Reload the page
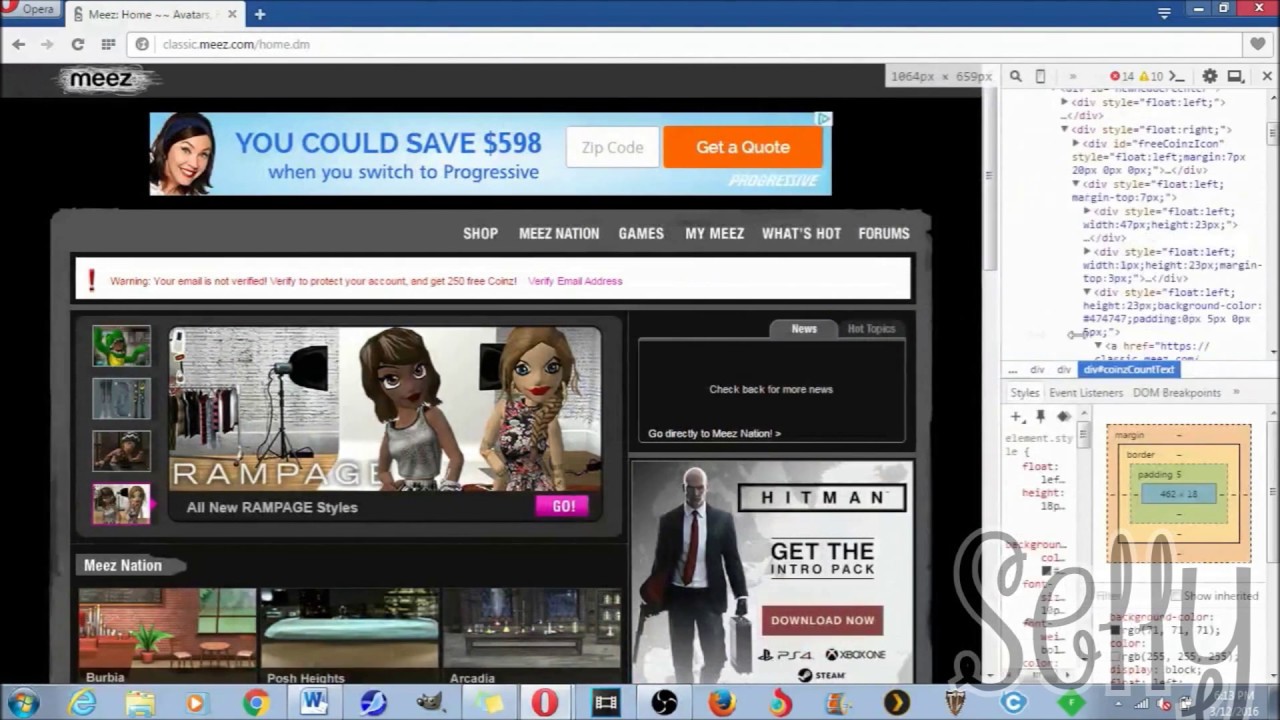 [x=77, y=44]
